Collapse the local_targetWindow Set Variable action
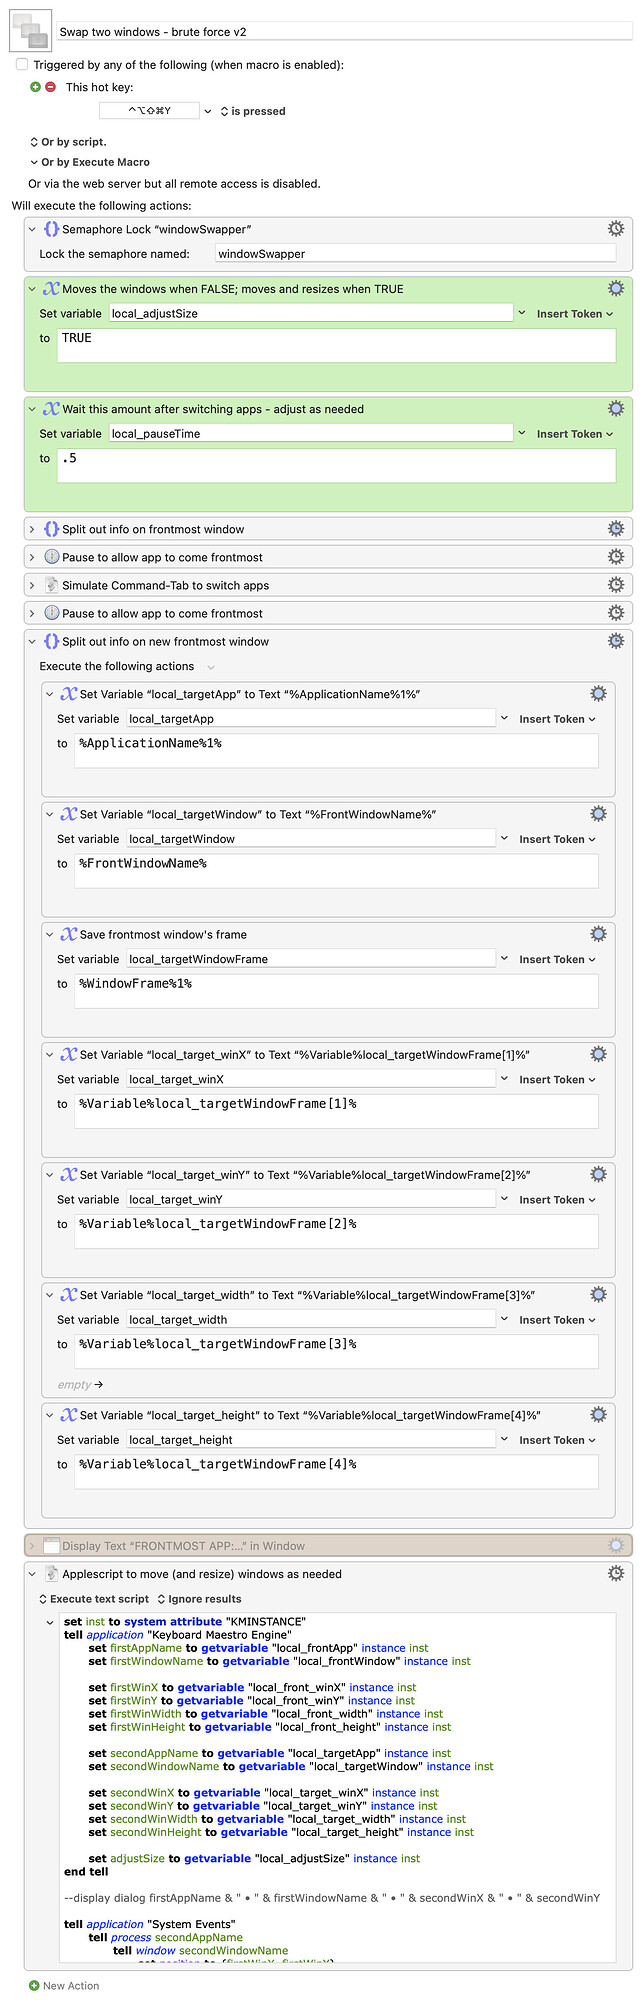The width and height of the screenshot is (642, 2000). pos(50,814)
